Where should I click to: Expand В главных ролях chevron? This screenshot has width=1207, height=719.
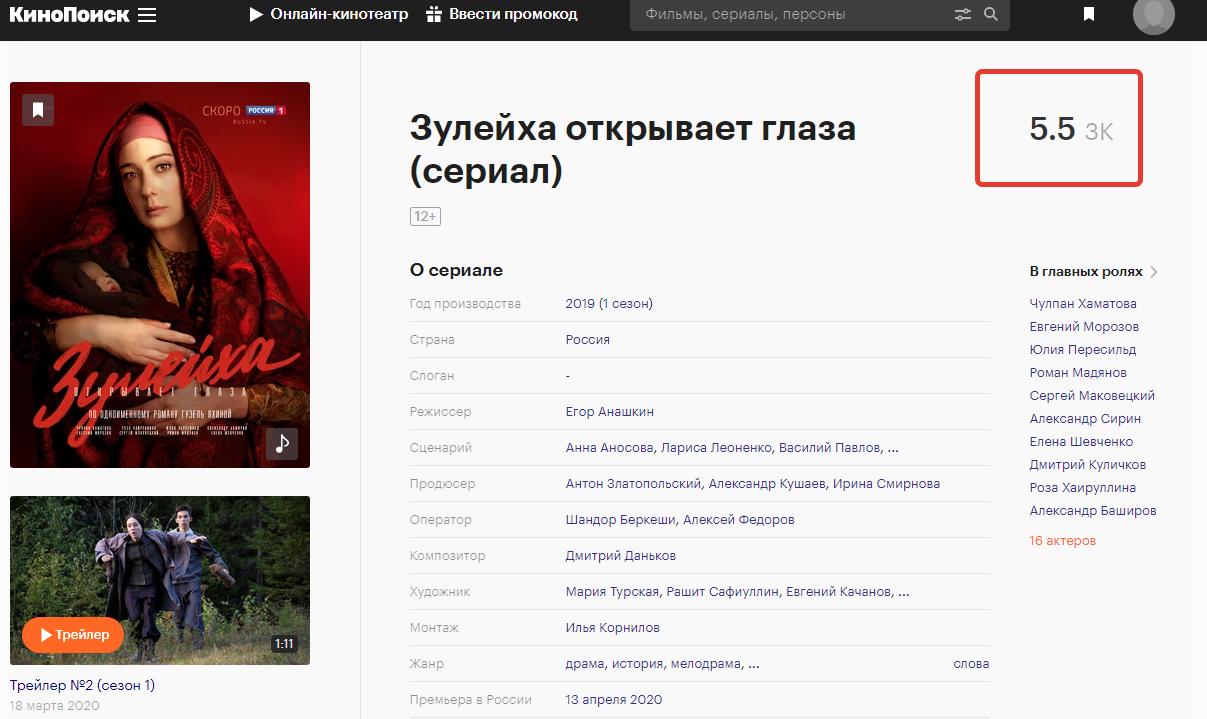point(1154,272)
